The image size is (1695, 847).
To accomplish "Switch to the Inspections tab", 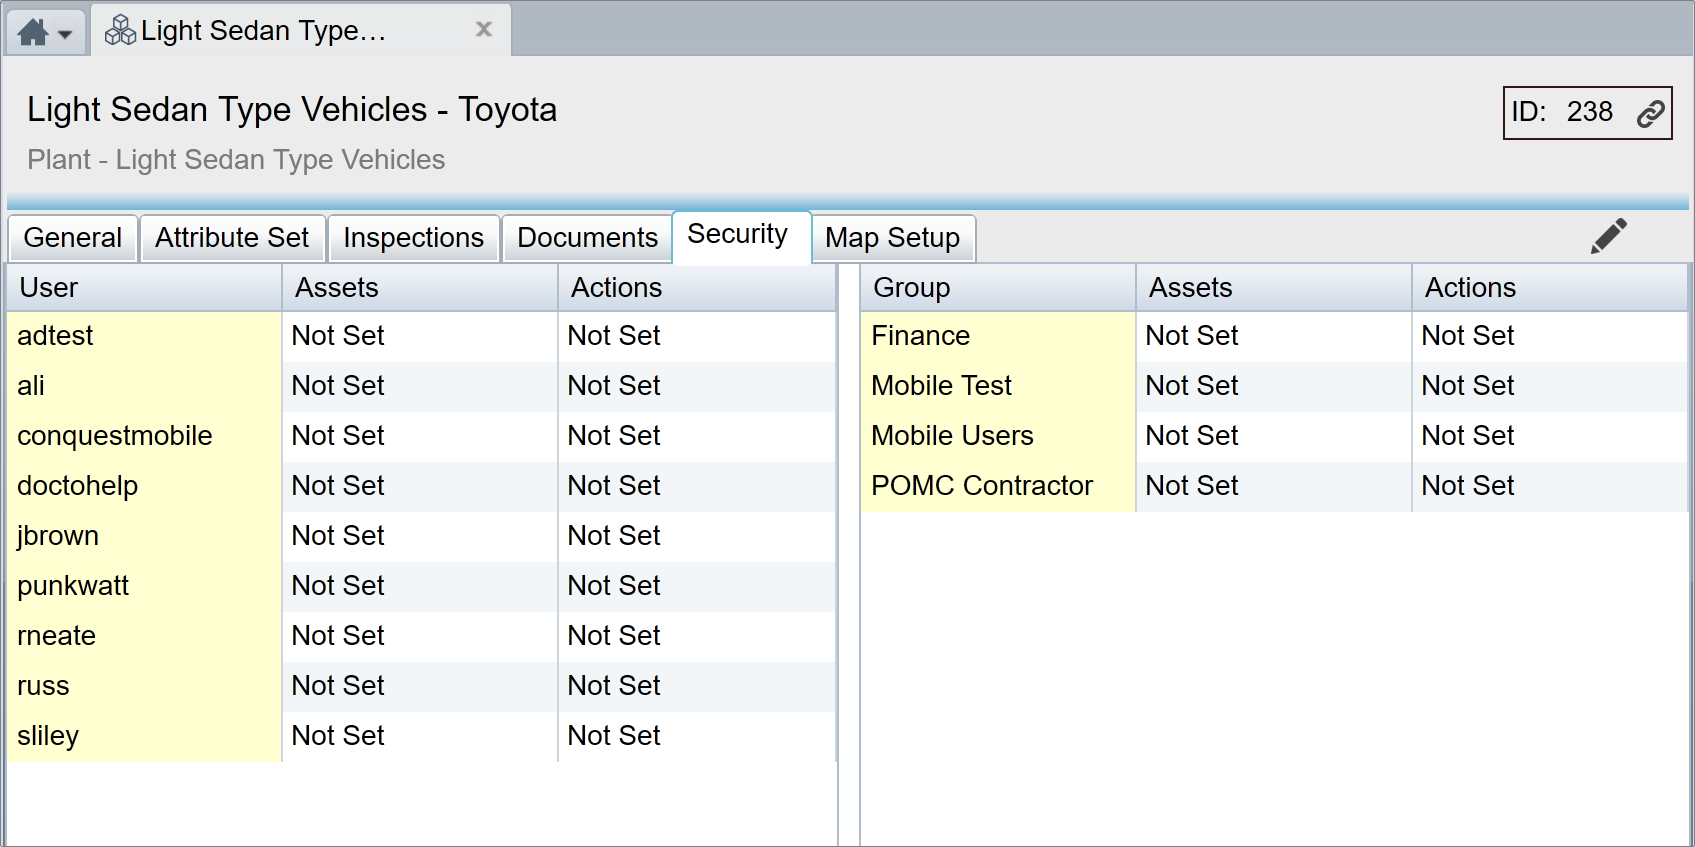I will 414,238.
